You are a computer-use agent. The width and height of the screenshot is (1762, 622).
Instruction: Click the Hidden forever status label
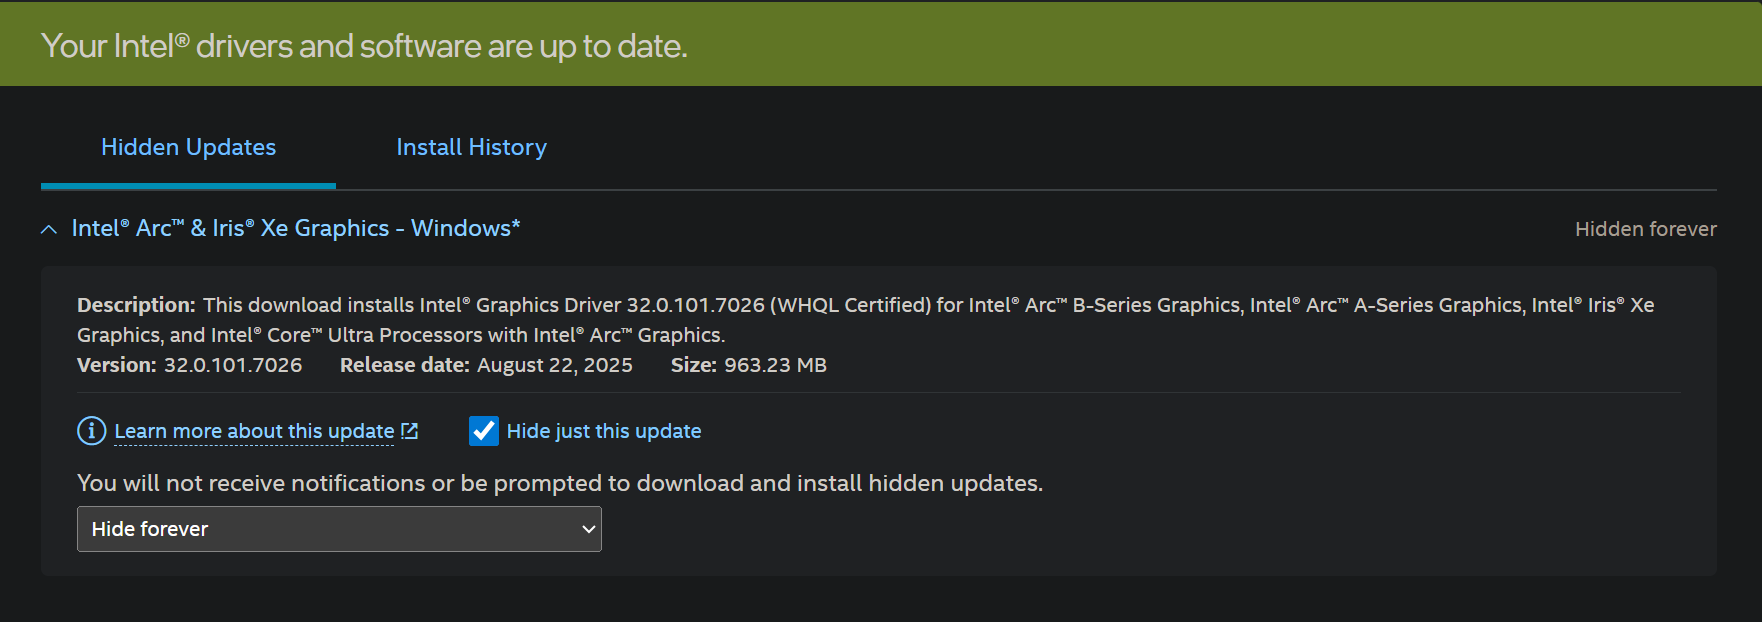(1645, 229)
